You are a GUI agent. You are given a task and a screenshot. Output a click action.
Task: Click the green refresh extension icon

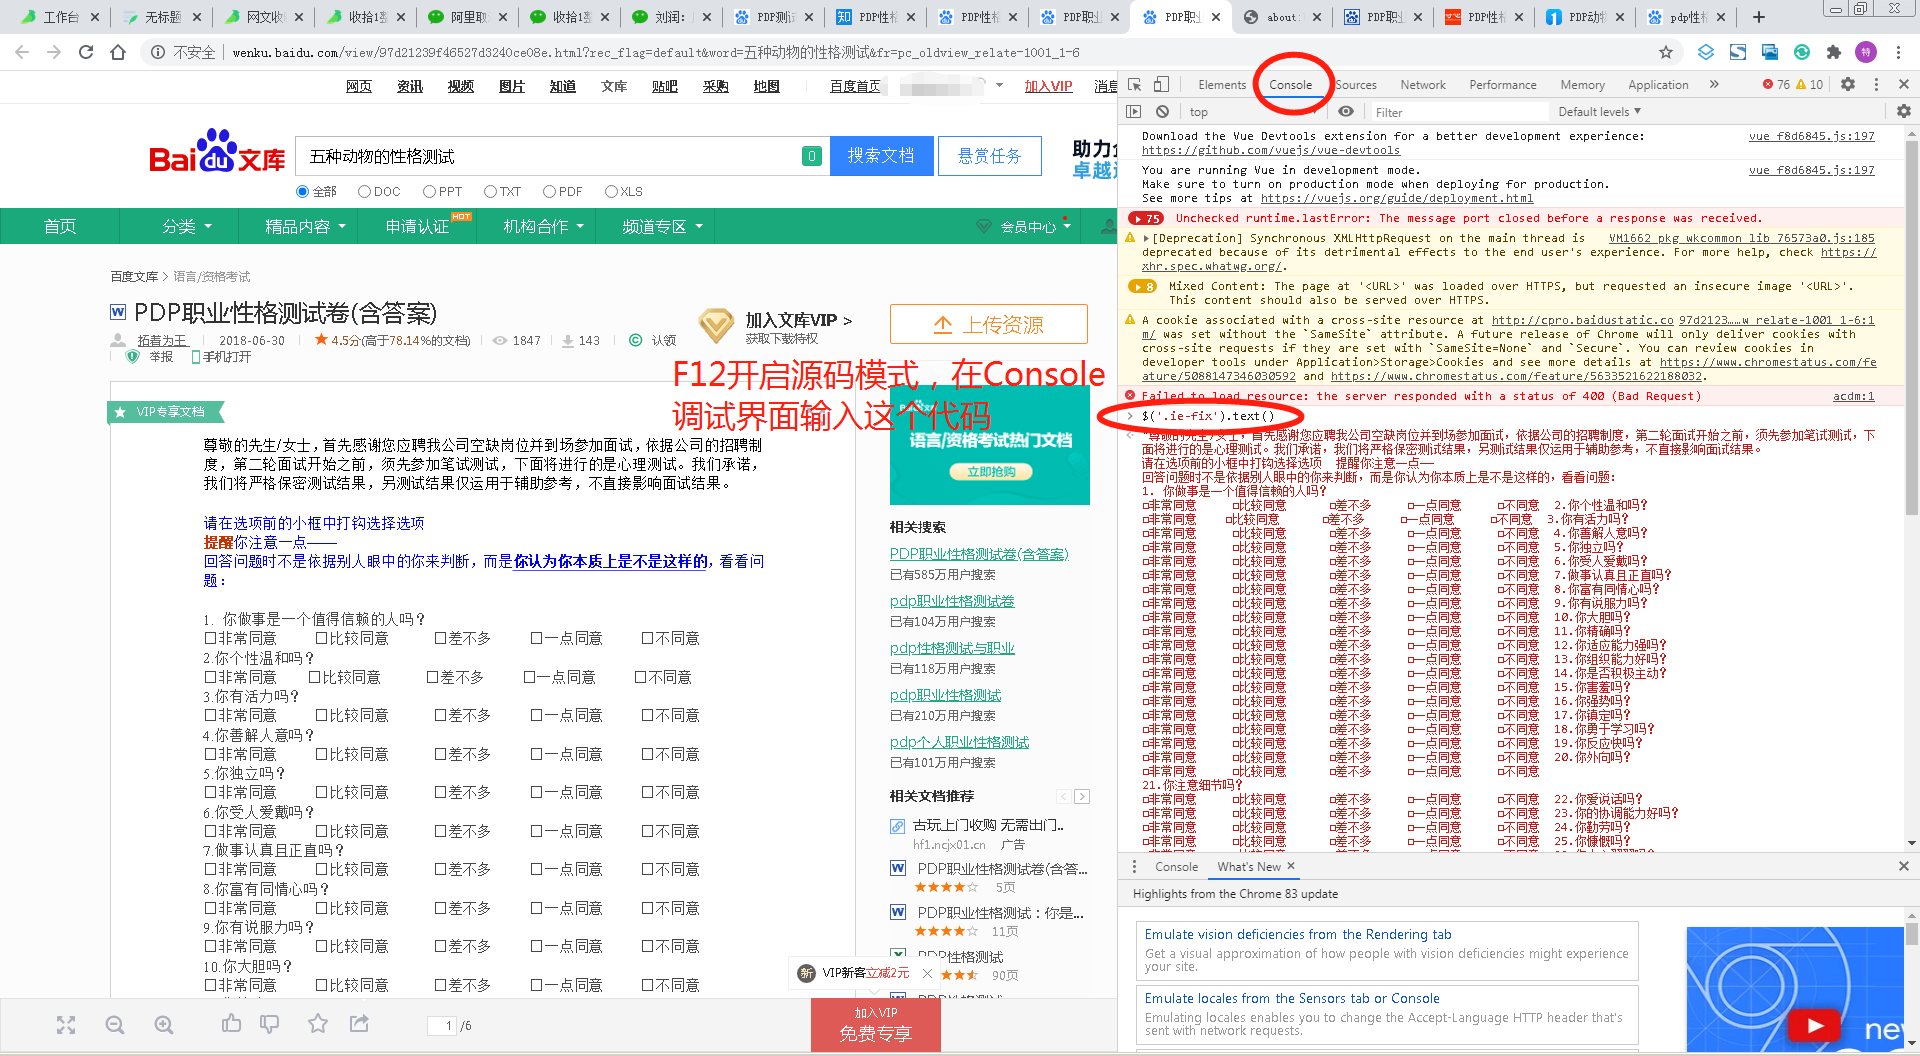[x=1802, y=52]
